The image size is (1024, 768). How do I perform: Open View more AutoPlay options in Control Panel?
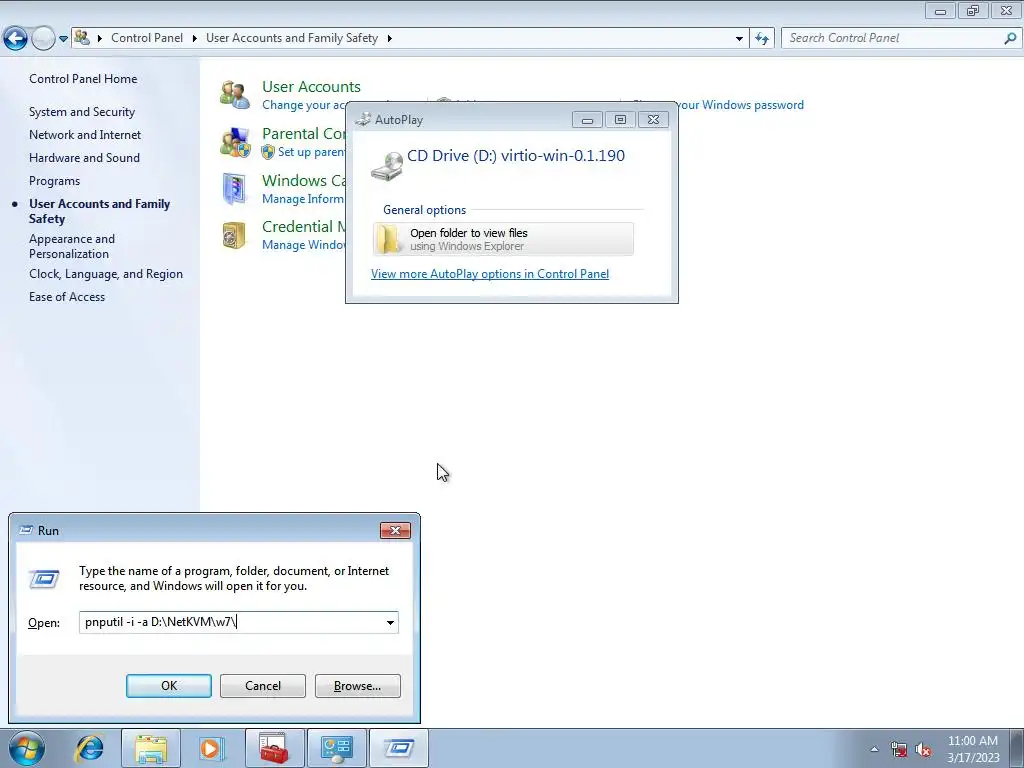[x=490, y=274]
